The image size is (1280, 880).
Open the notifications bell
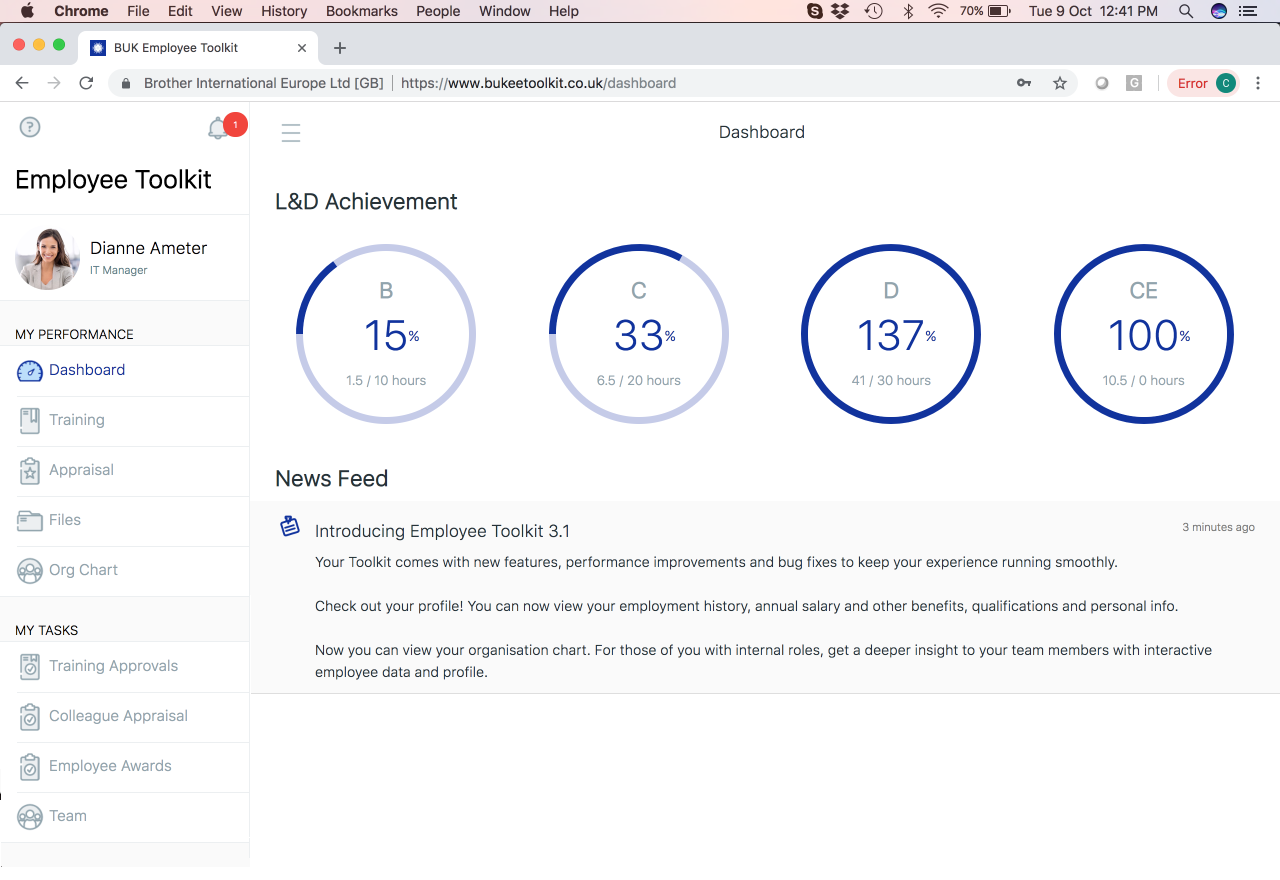tap(218, 128)
